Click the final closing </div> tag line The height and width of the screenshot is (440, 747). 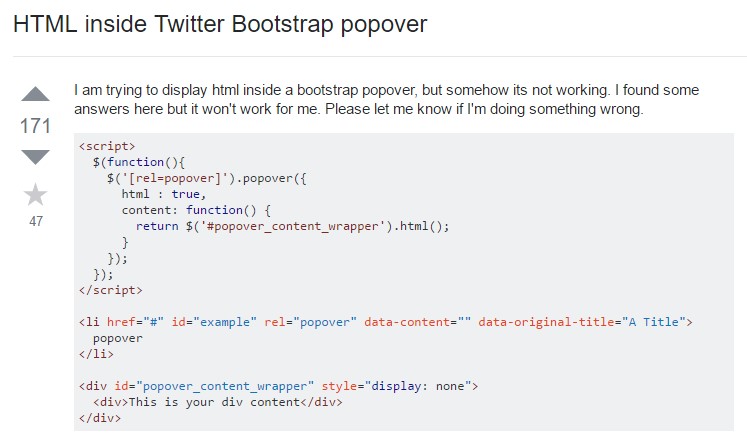[100, 418]
